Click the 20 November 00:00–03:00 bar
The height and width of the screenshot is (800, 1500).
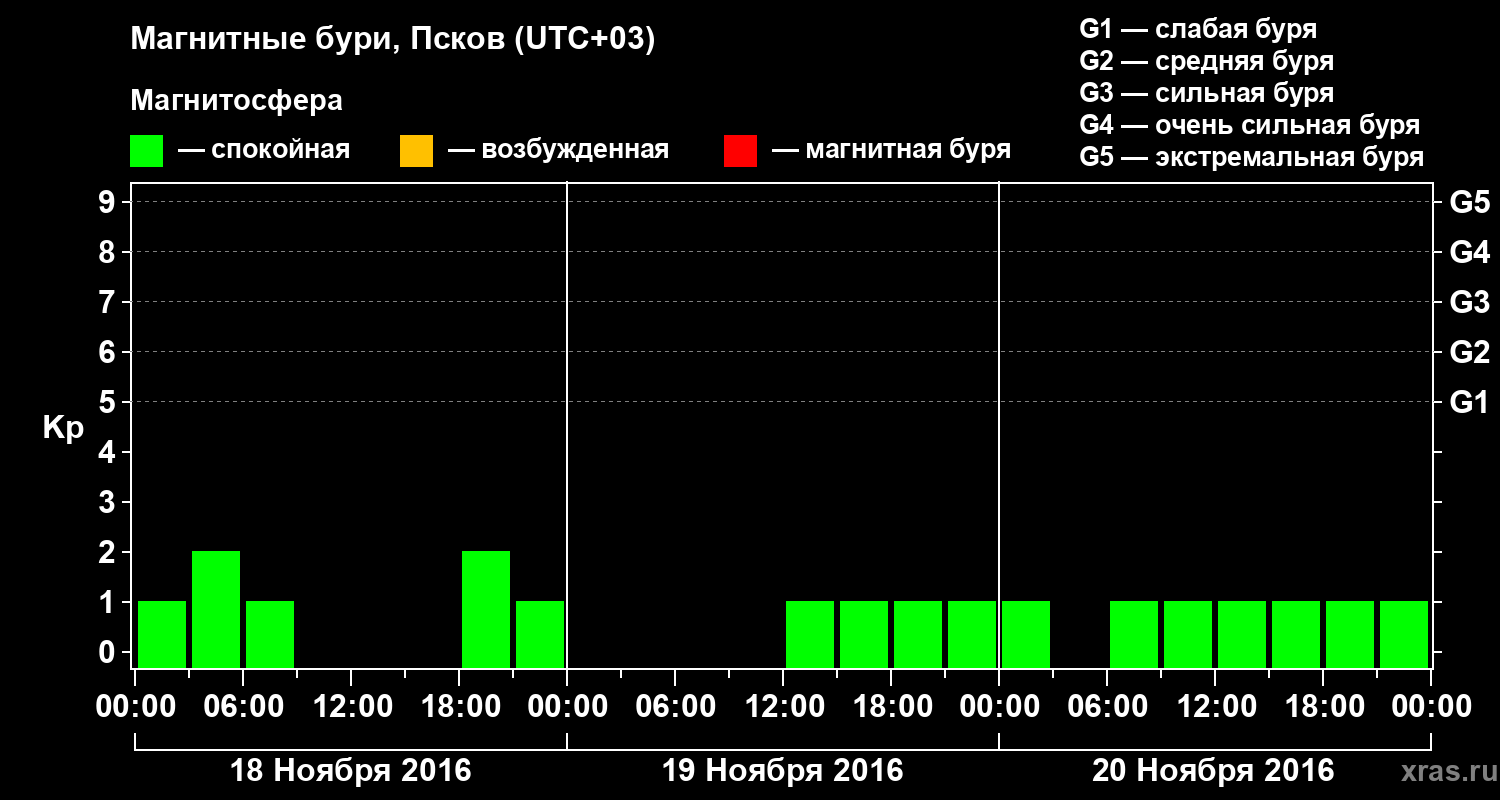(1026, 634)
